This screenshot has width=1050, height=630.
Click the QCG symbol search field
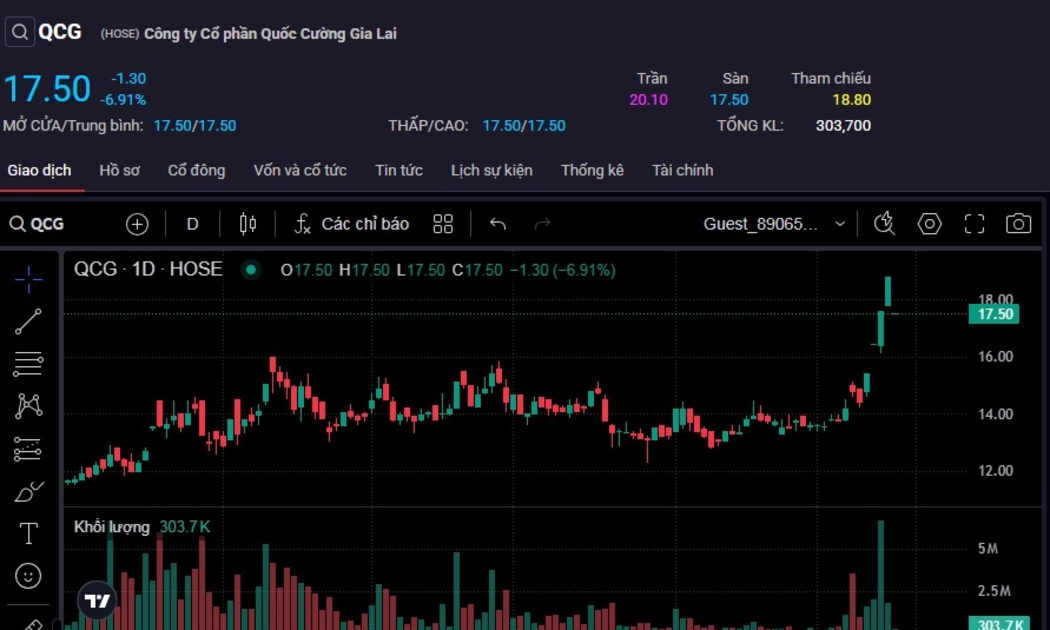[40, 224]
